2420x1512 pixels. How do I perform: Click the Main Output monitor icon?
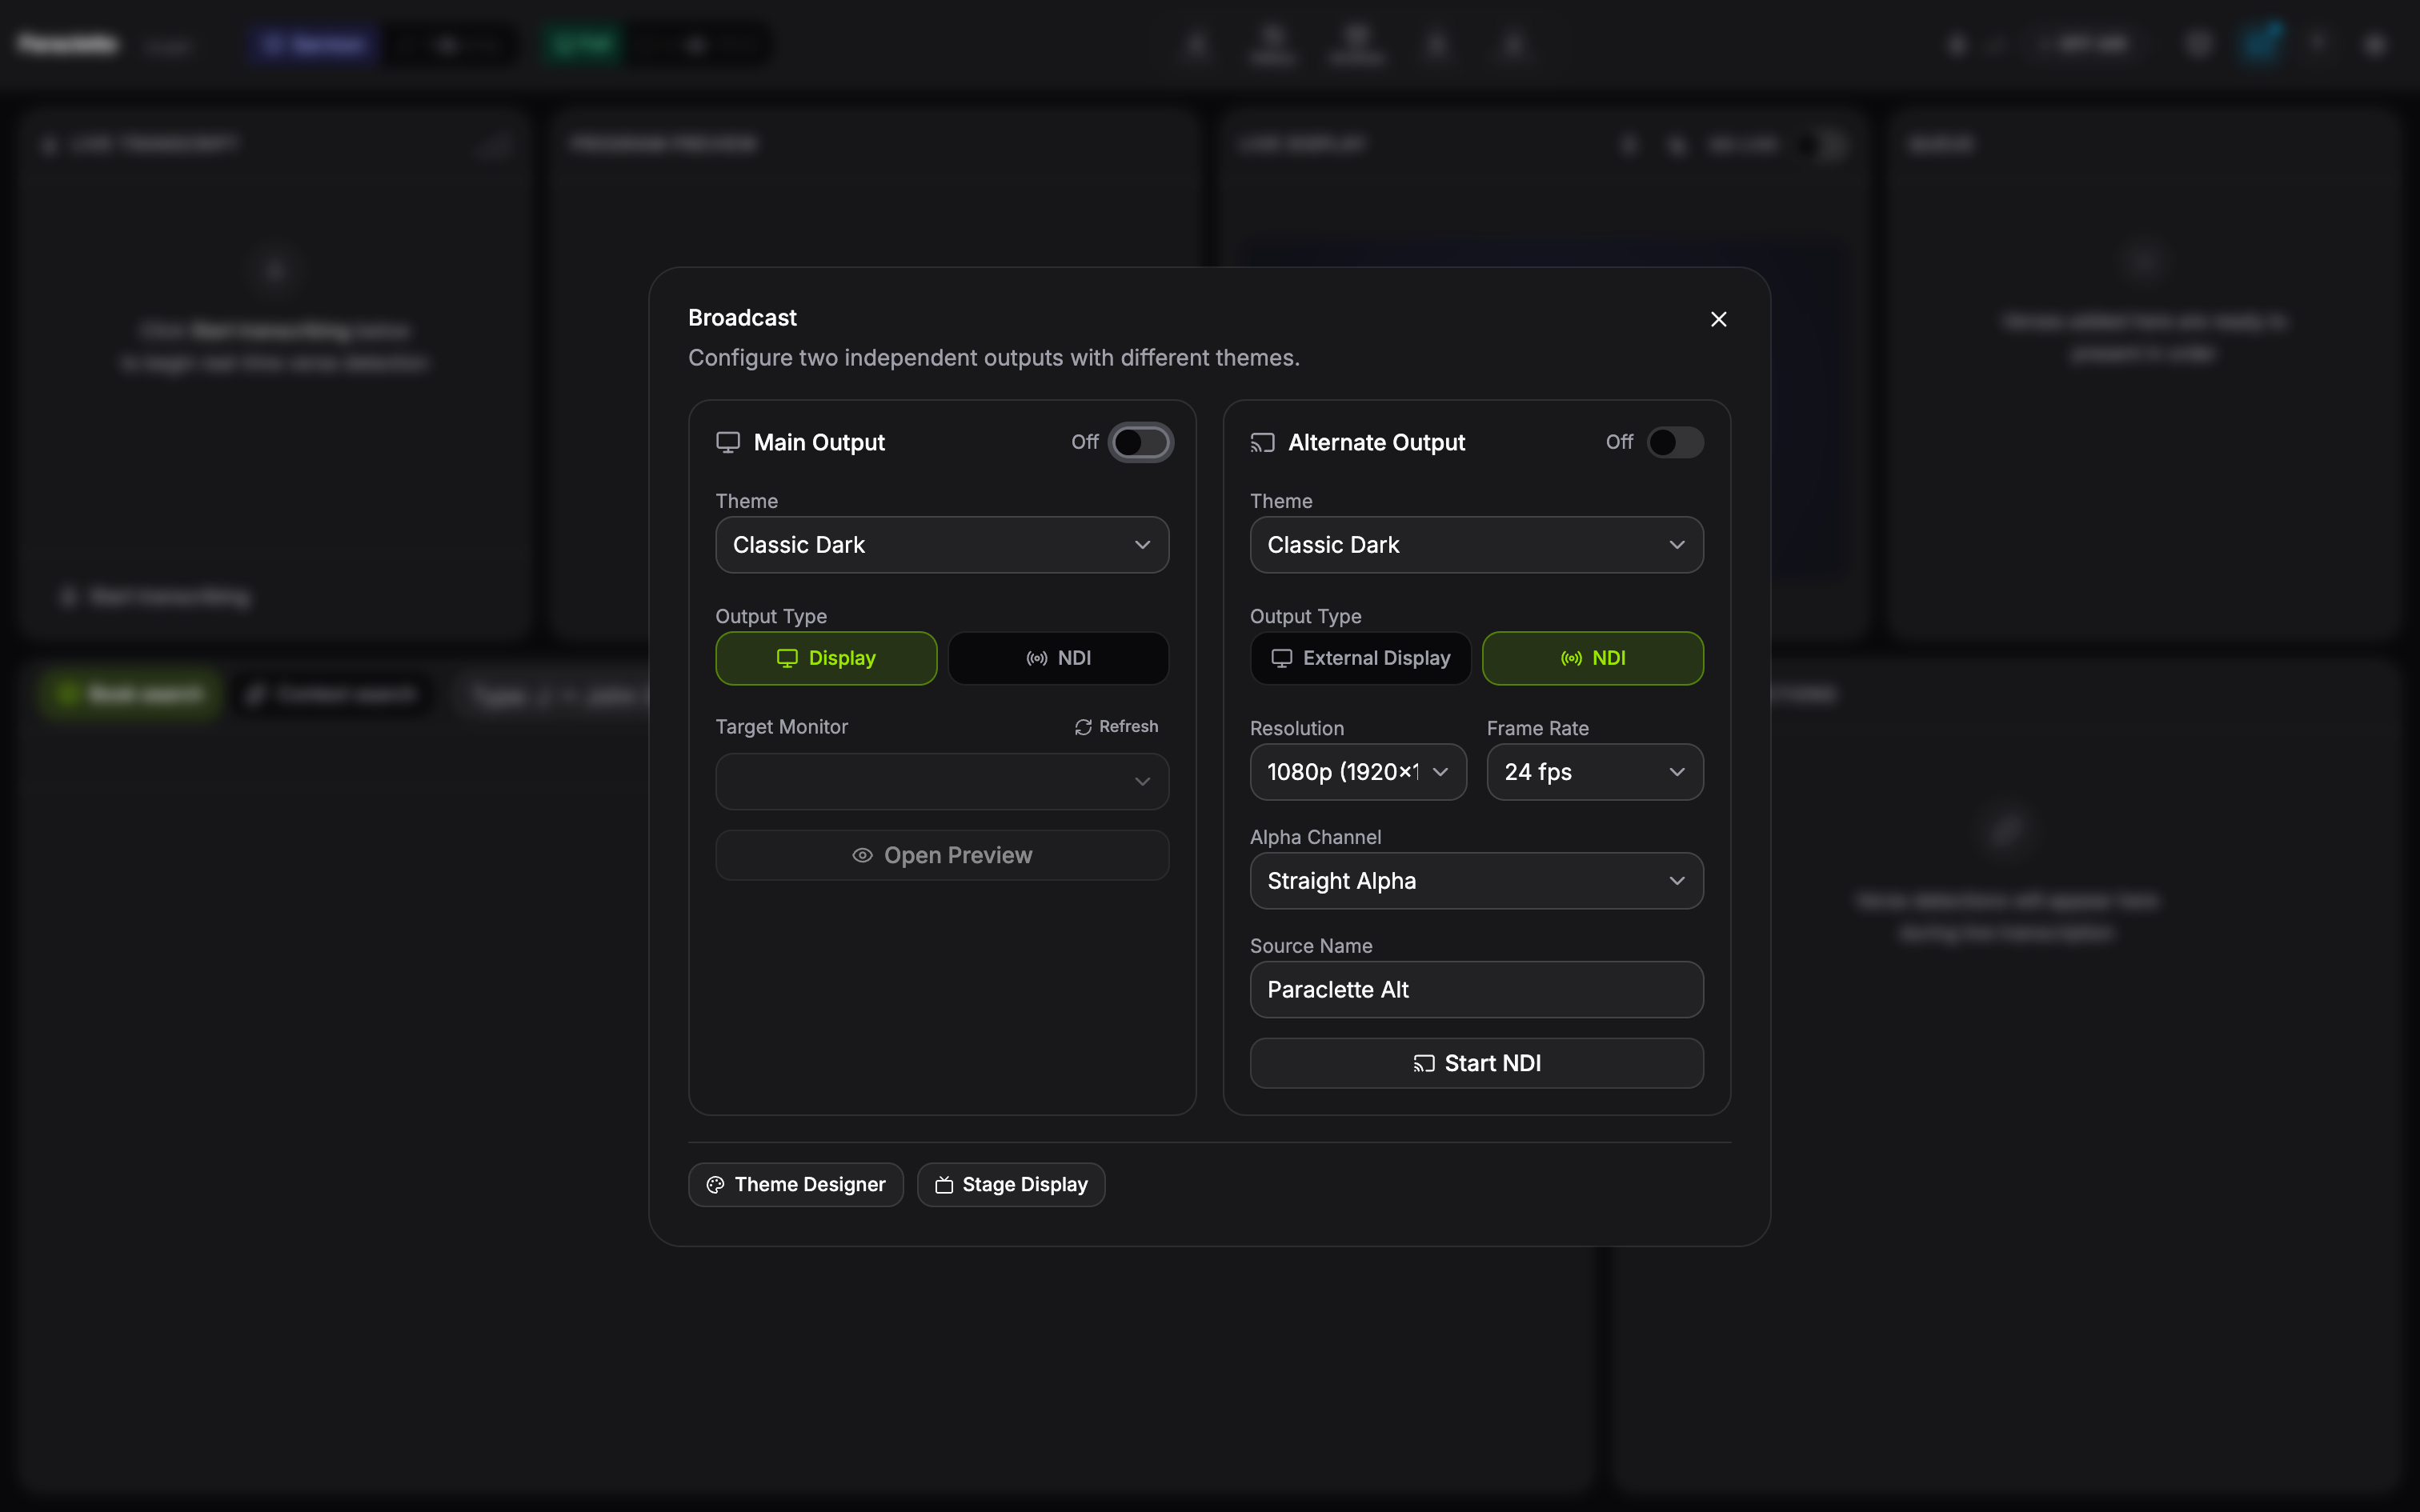pyautogui.click(x=728, y=442)
